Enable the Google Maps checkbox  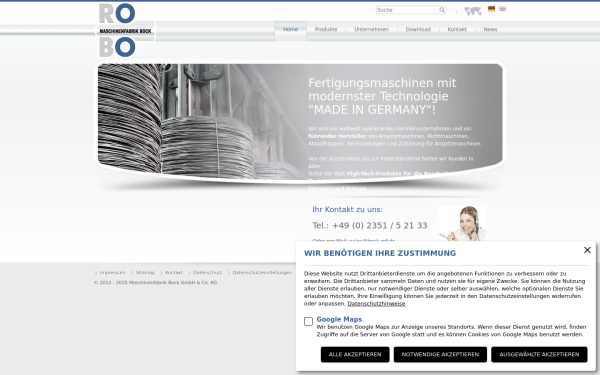(x=308, y=321)
